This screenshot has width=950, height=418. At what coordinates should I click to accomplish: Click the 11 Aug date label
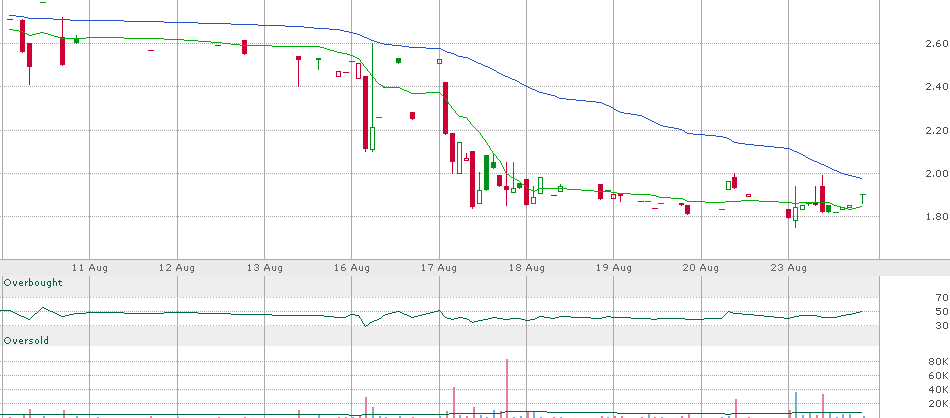click(90, 267)
